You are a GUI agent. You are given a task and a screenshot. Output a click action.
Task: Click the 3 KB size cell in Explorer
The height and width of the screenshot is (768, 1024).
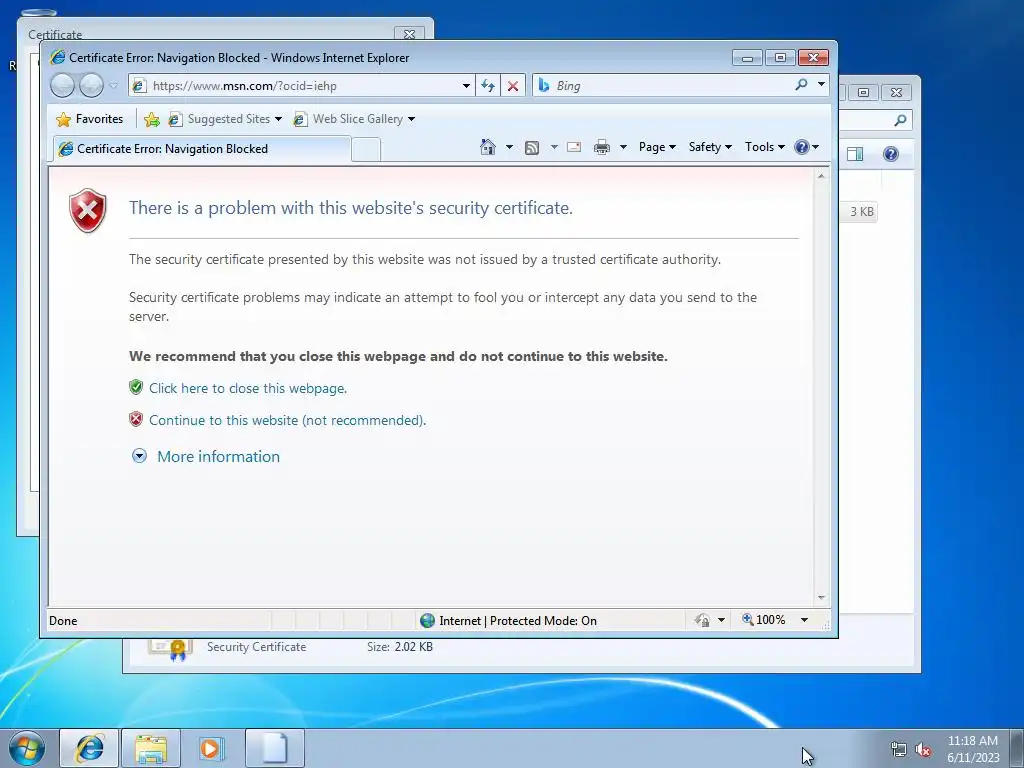coord(861,212)
